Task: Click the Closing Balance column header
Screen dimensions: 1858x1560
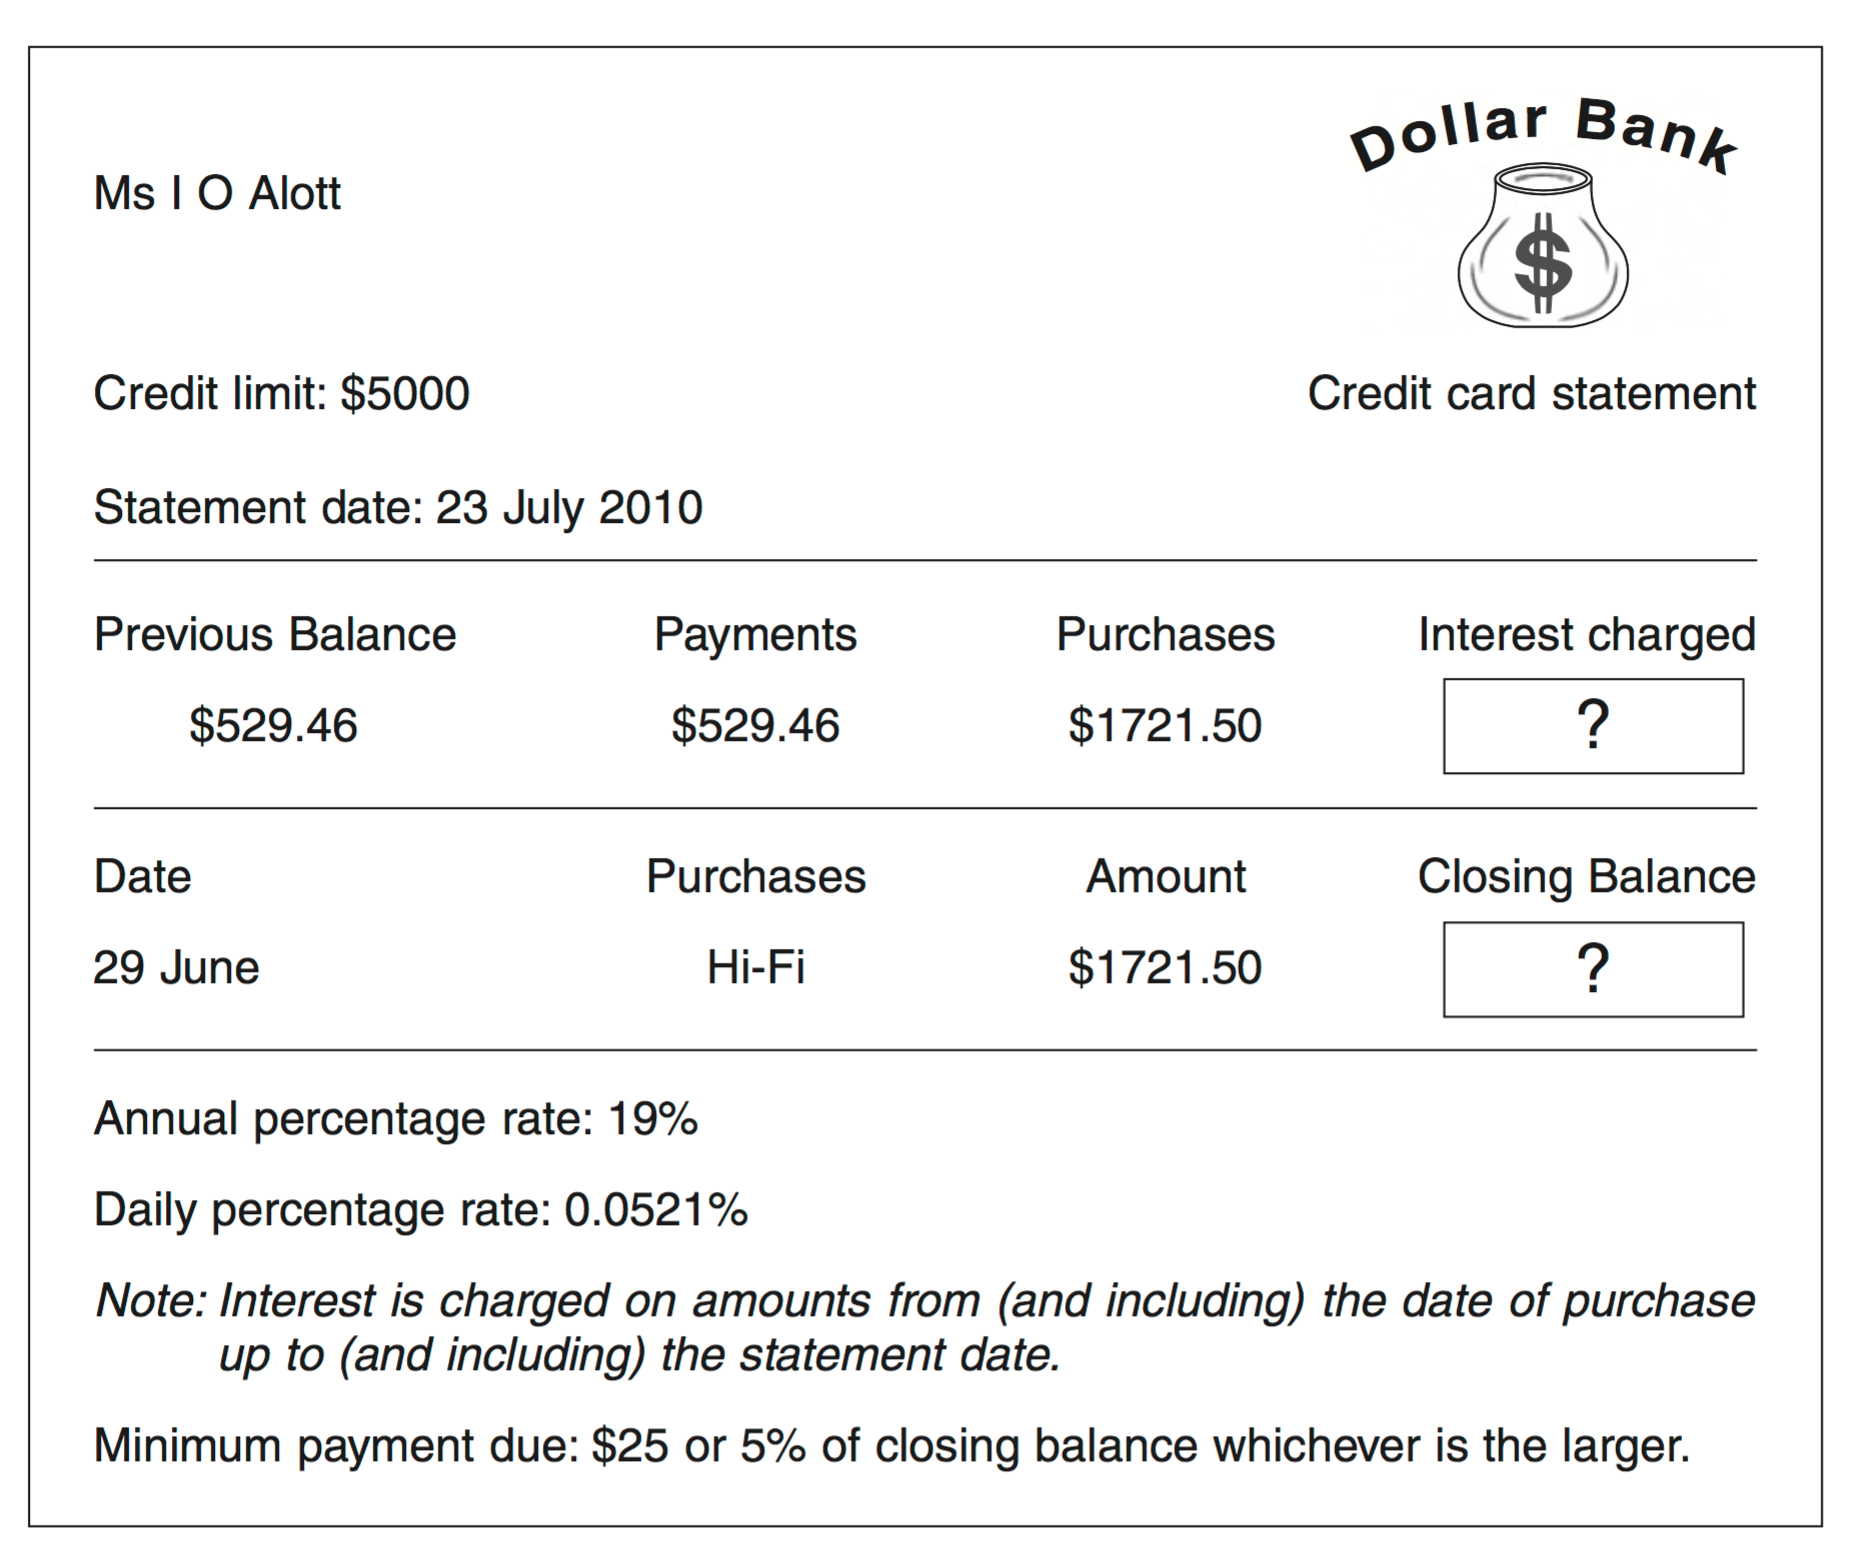Action: click(1587, 877)
